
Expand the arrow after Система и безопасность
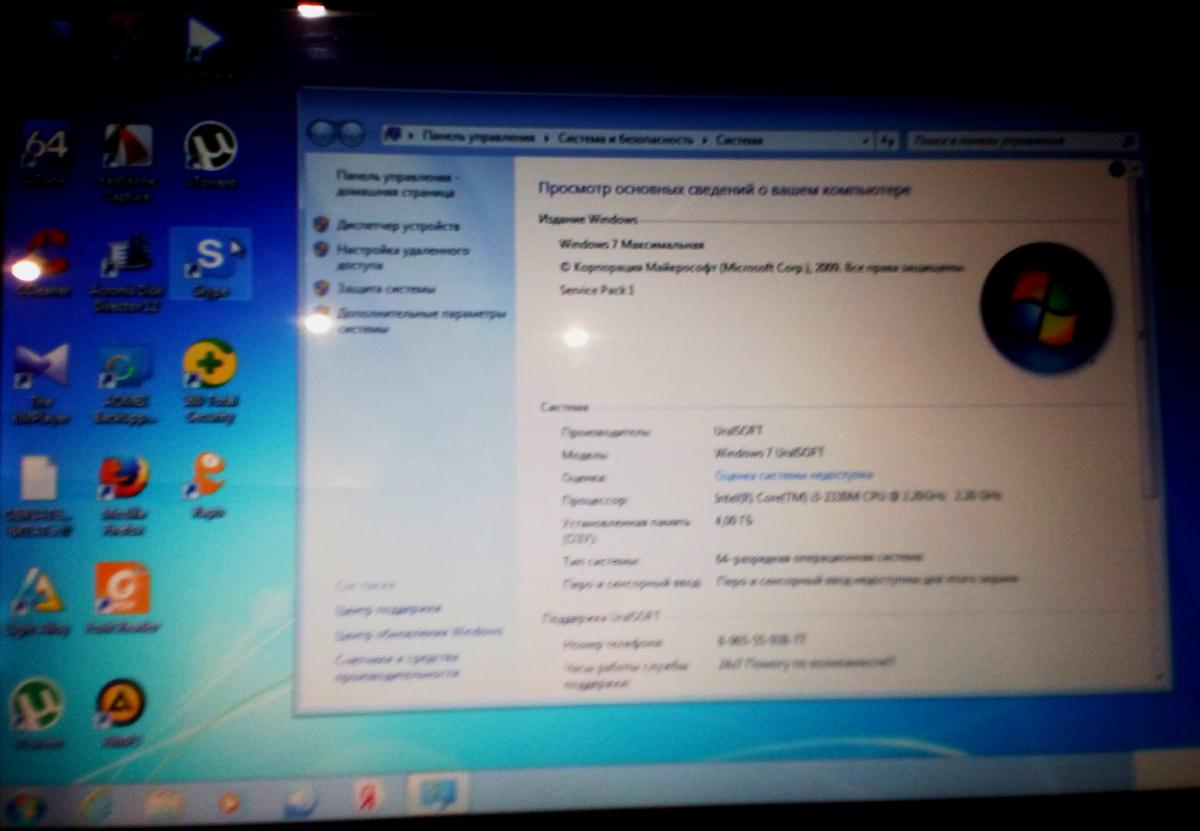[705, 139]
